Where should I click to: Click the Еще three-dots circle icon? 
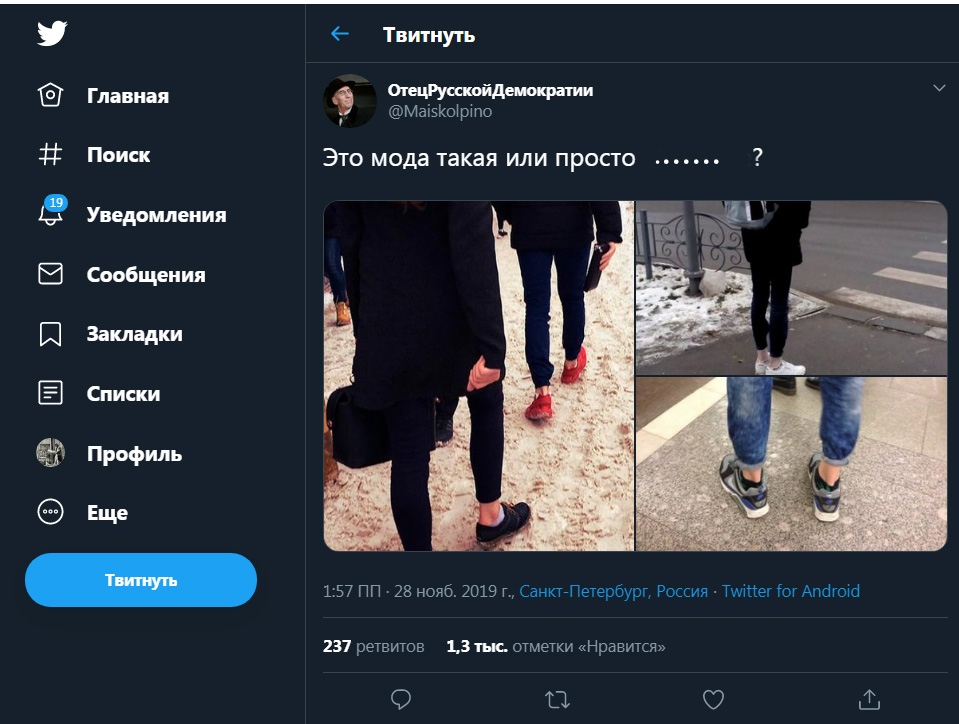click(50, 513)
